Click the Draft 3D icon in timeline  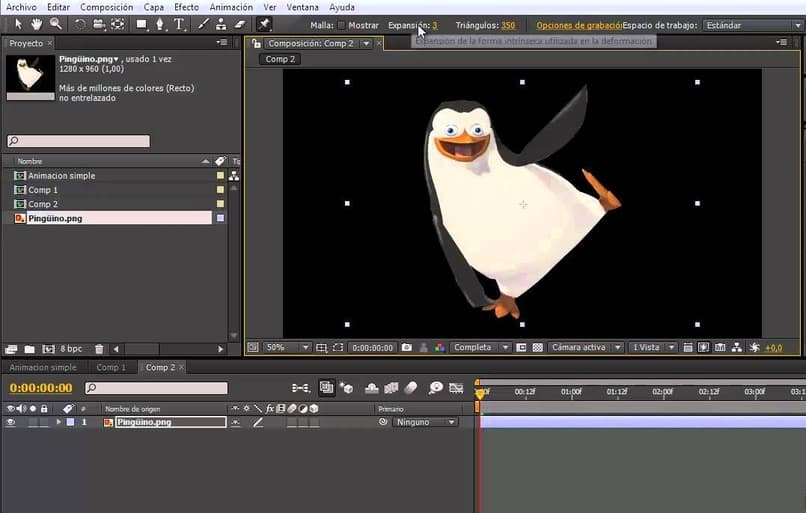coord(346,388)
